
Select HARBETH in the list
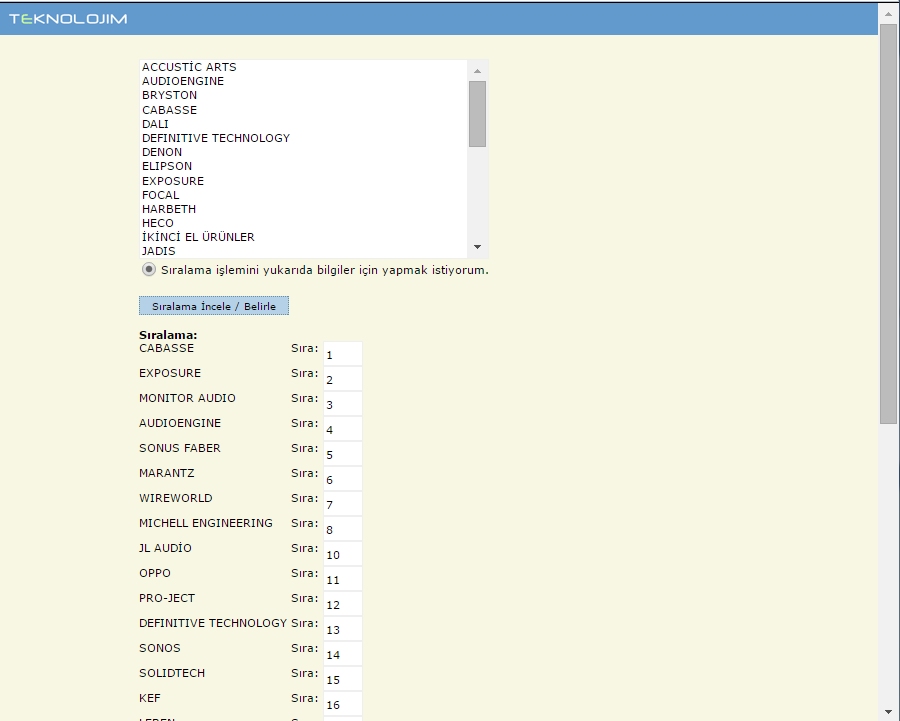304,209
